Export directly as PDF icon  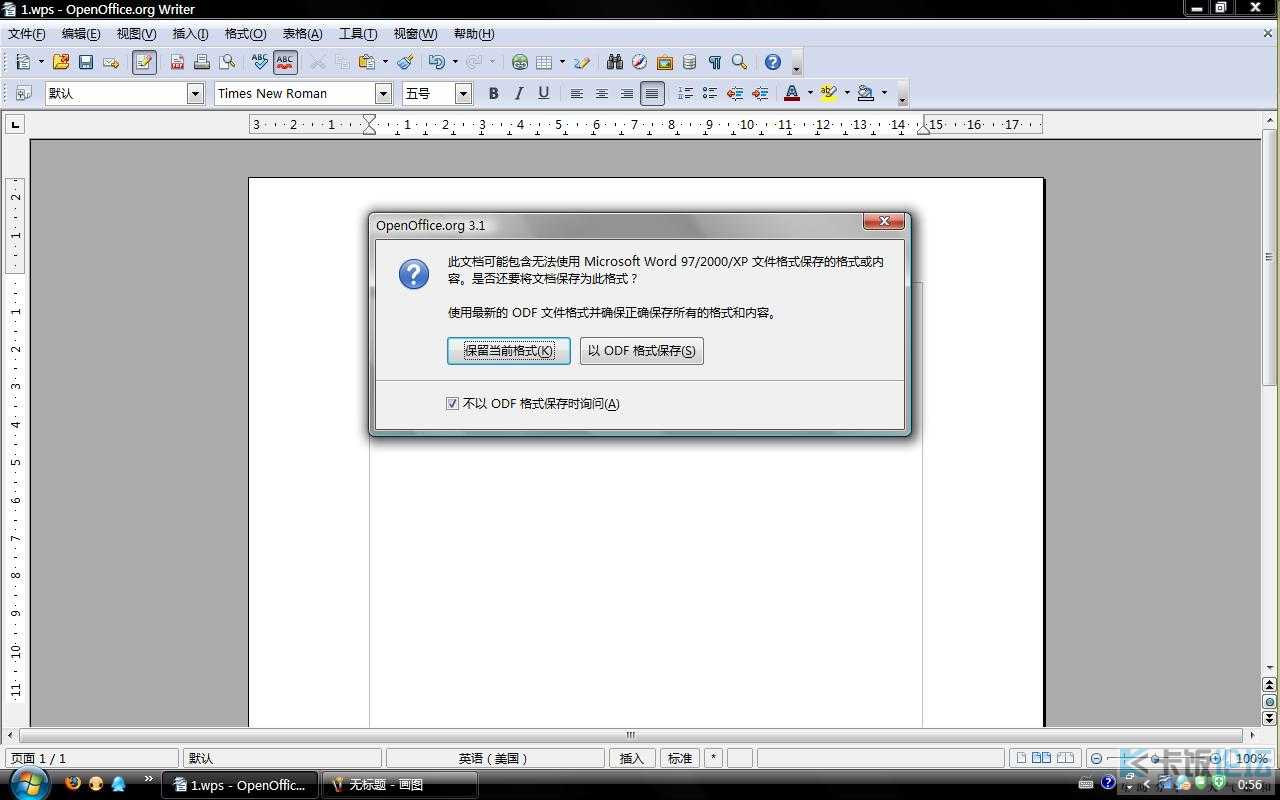coord(177,62)
